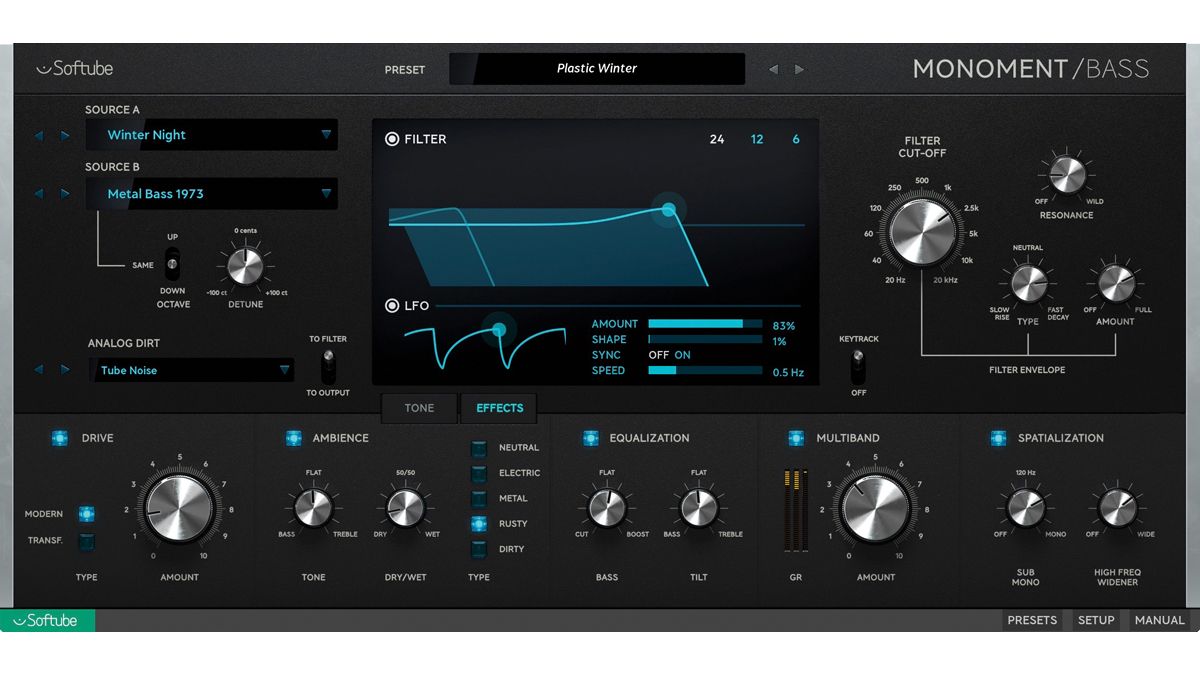Select the 24 dB filter slope
The height and width of the screenshot is (675, 1200).
click(x=717, y=139)
